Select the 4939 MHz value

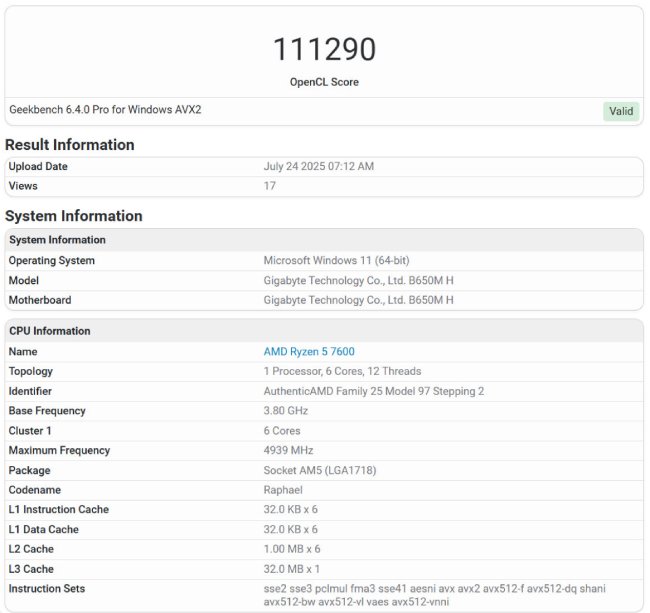coord(289,450)
